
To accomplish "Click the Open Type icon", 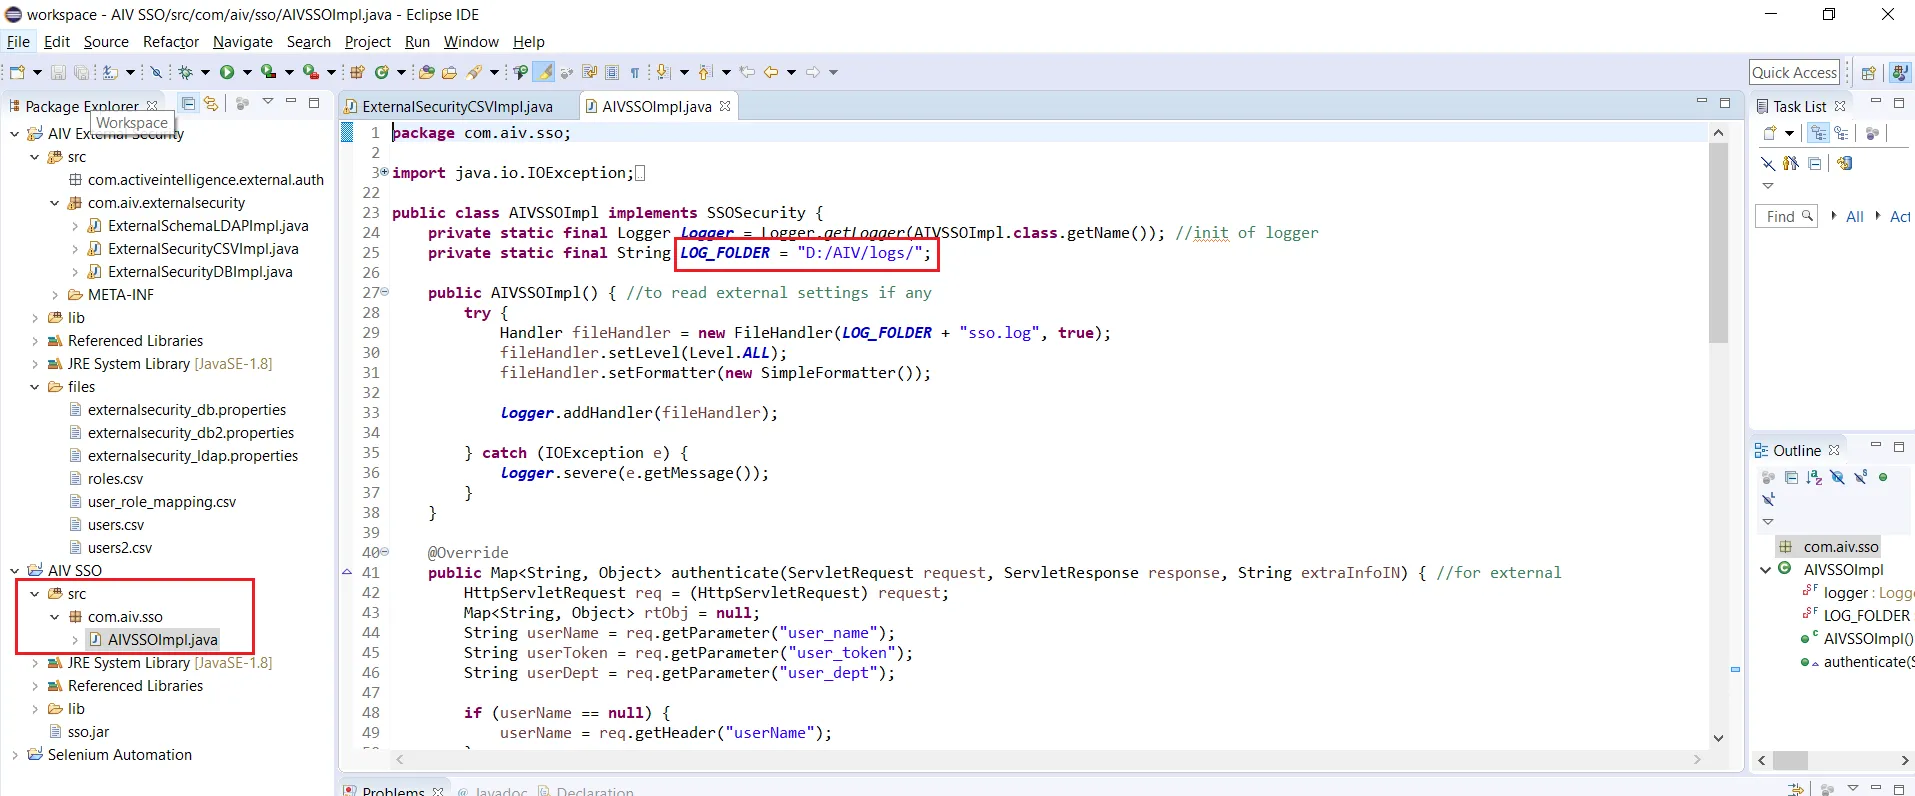I will 427,72.
